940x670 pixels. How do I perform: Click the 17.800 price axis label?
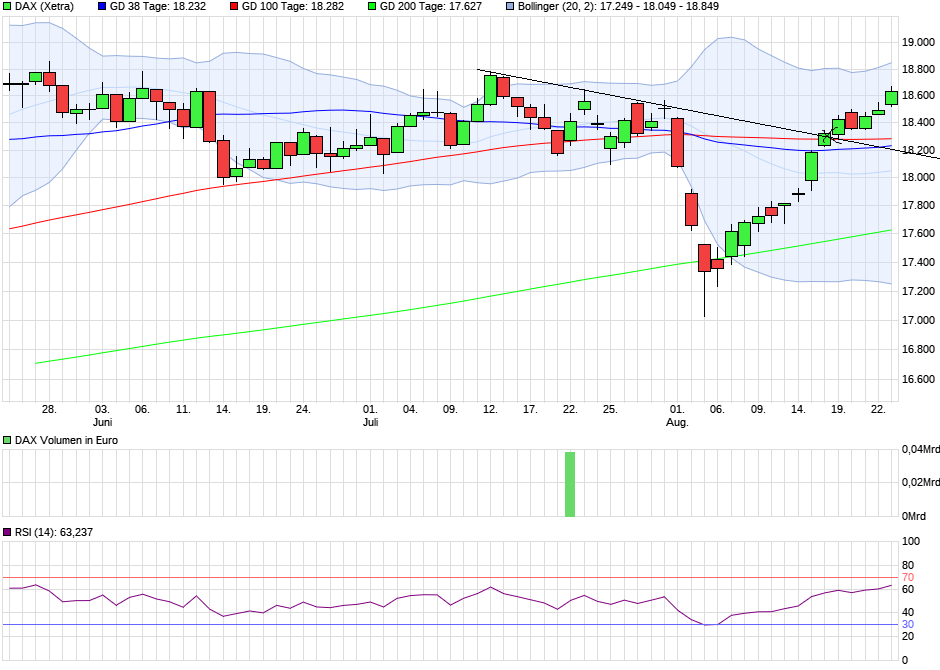point(918,206)
